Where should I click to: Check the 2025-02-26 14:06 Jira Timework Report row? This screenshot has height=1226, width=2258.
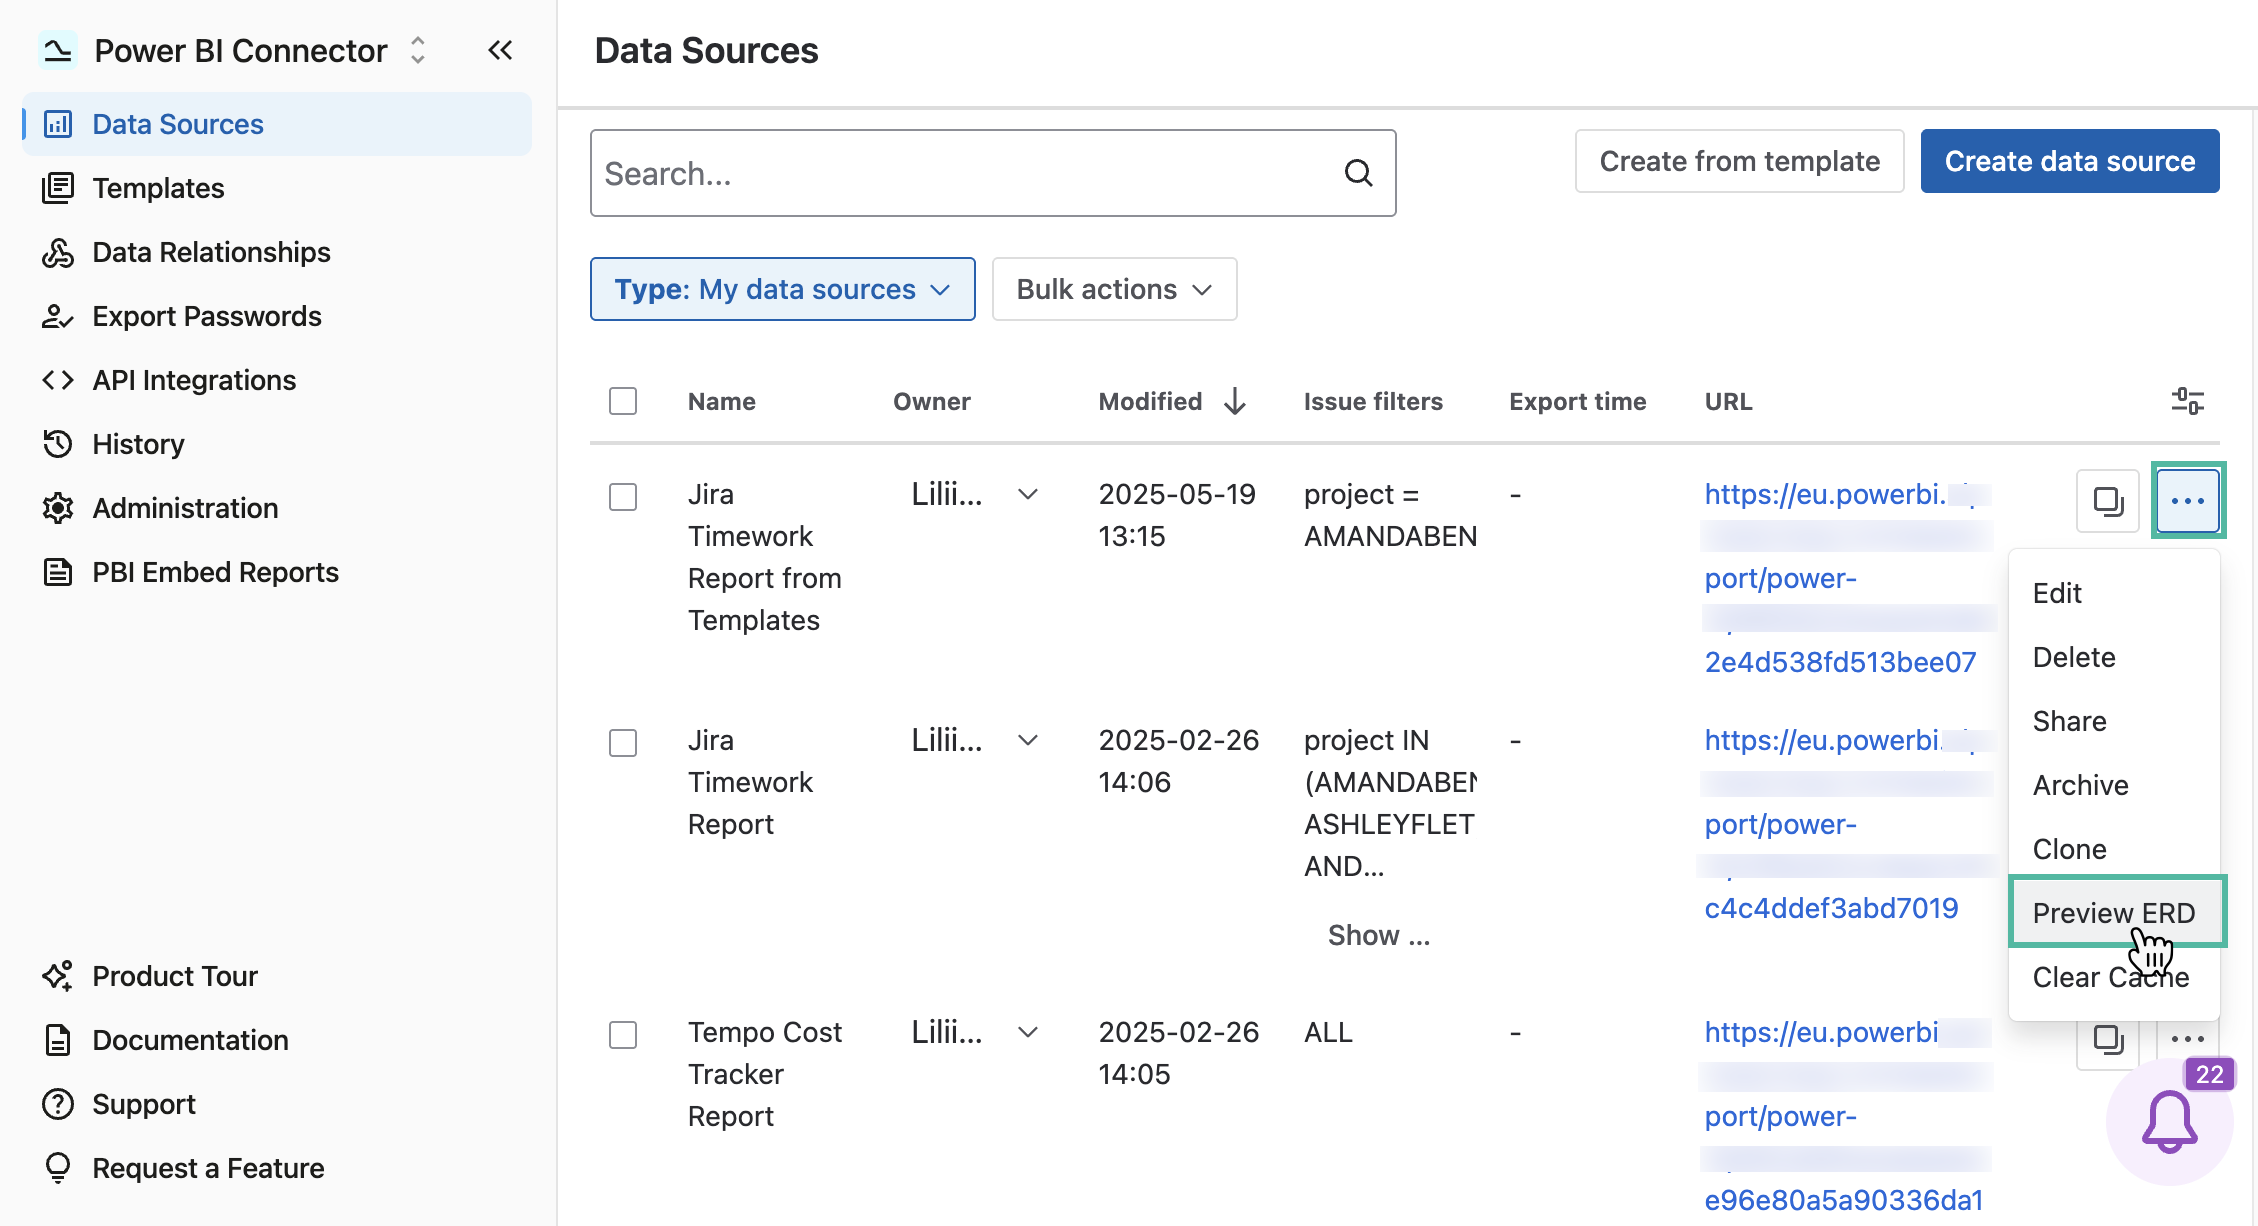tap(623, 743)
